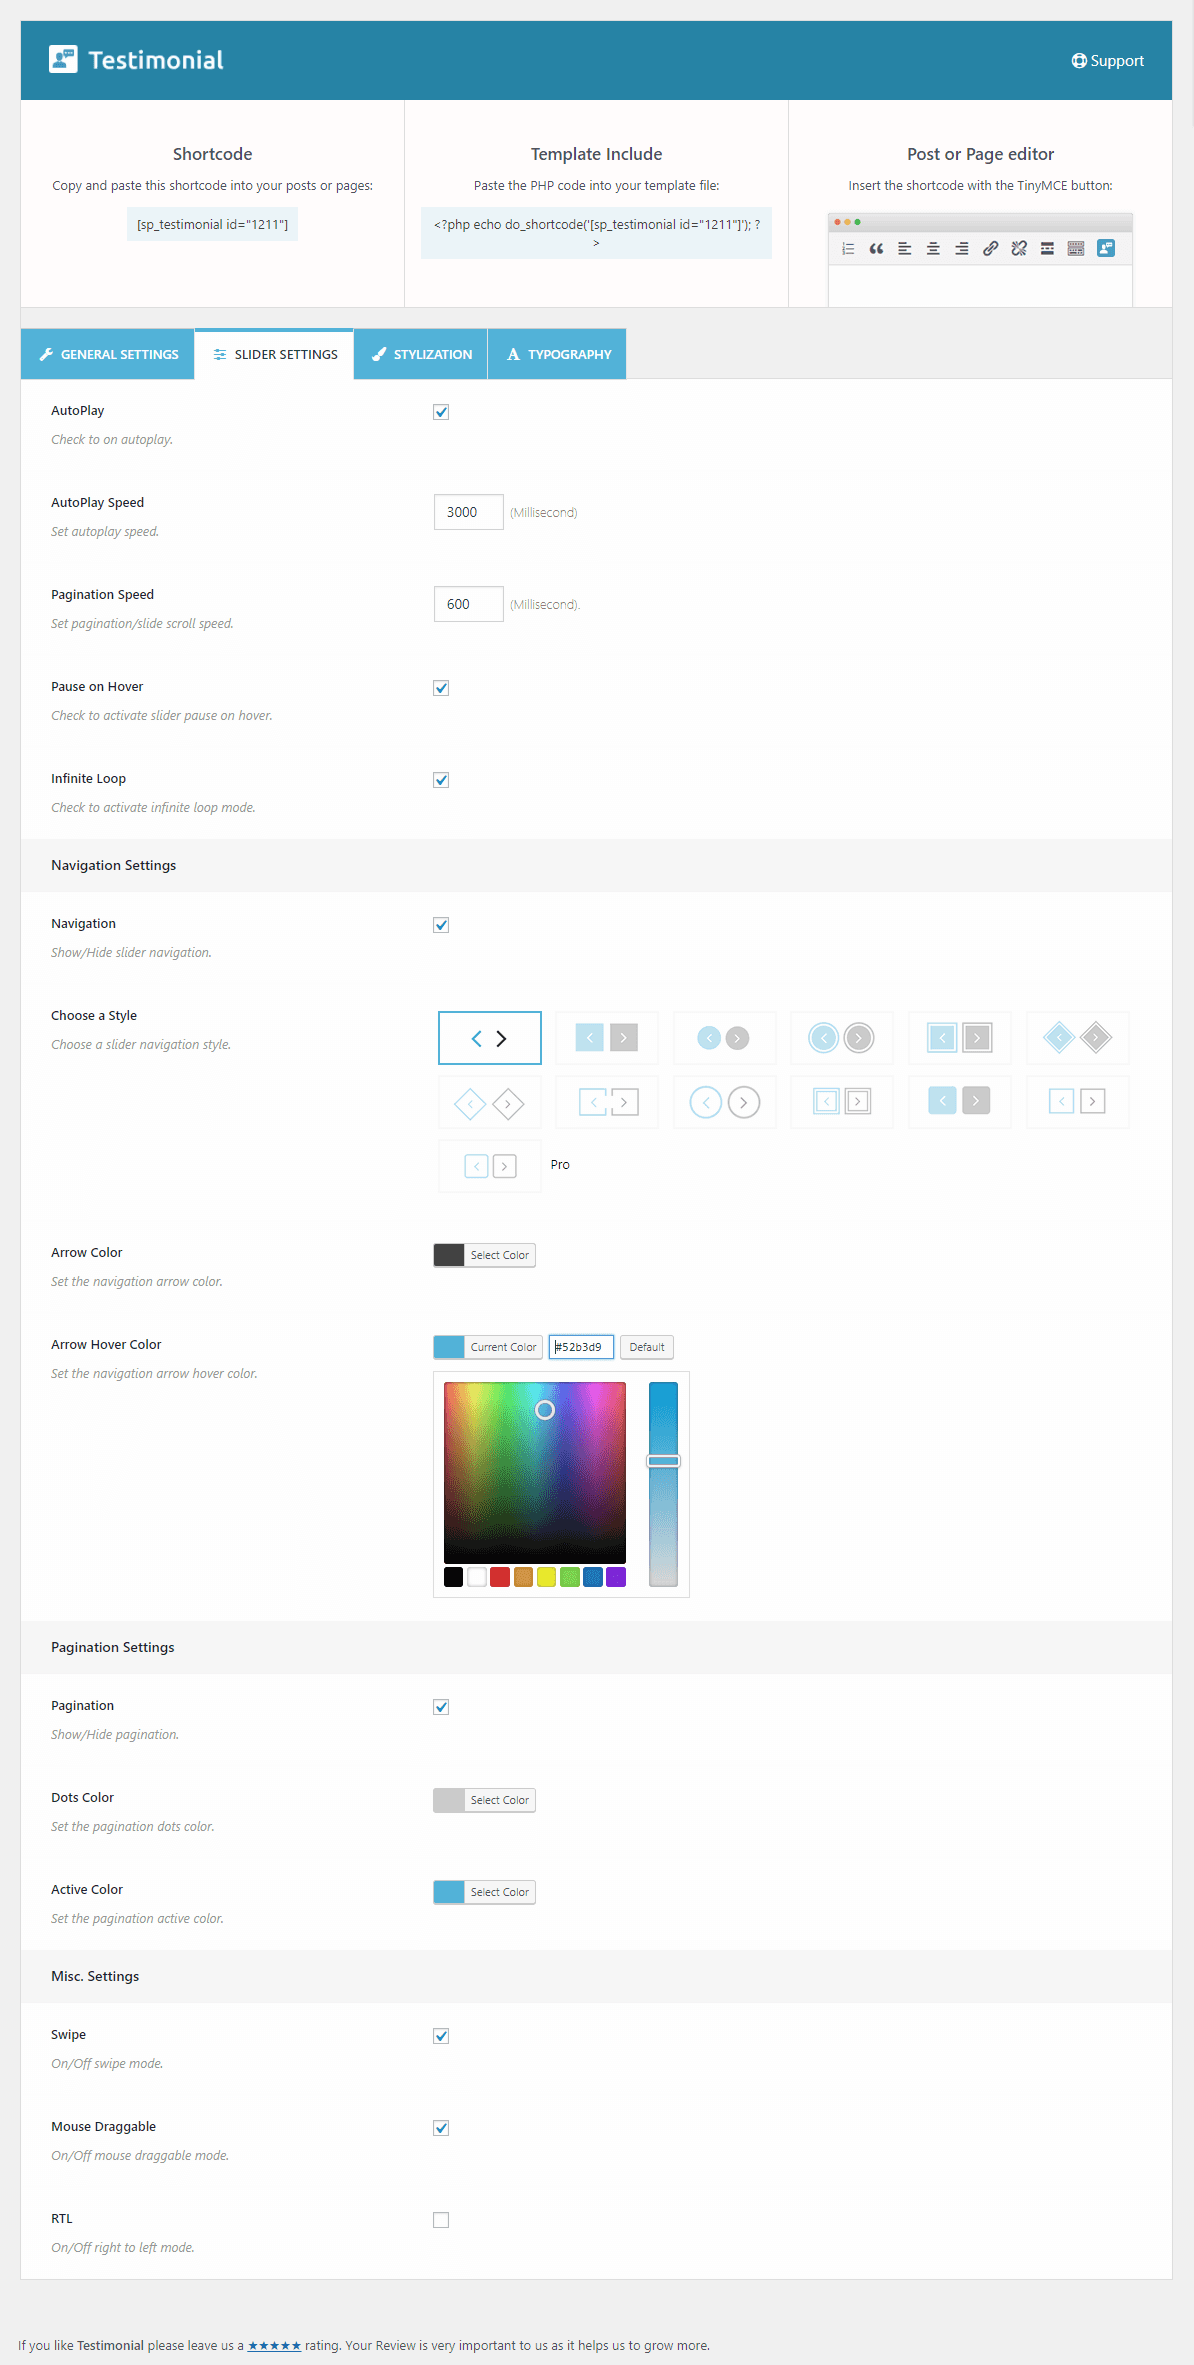Screen dimensions: 1194x2365
Task: Click the AutoPlay Speed input field
Action: (x=469, y=512)
